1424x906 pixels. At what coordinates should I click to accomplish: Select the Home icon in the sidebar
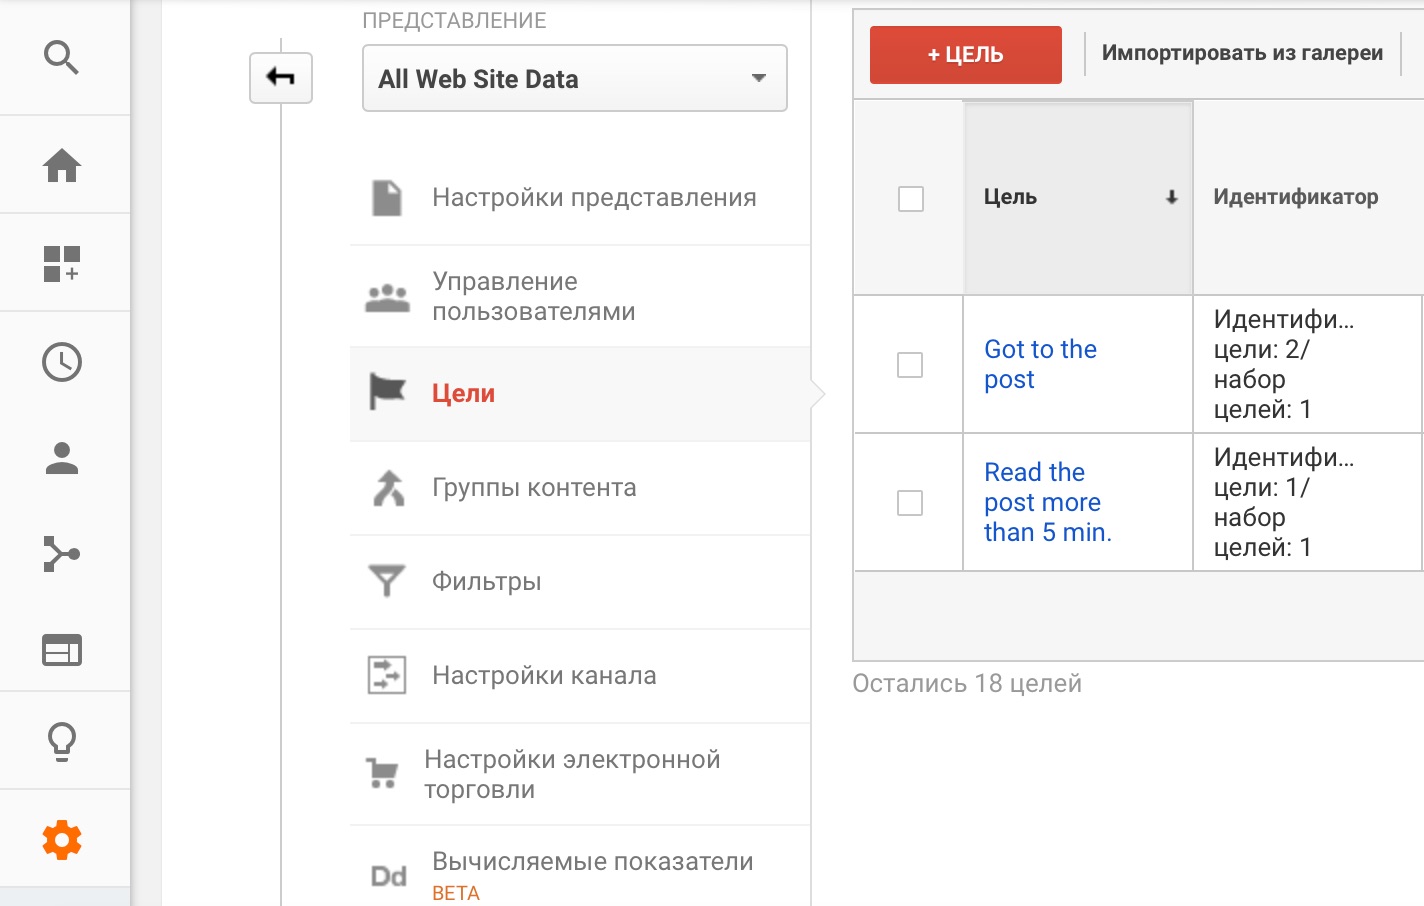coord(63,165)
